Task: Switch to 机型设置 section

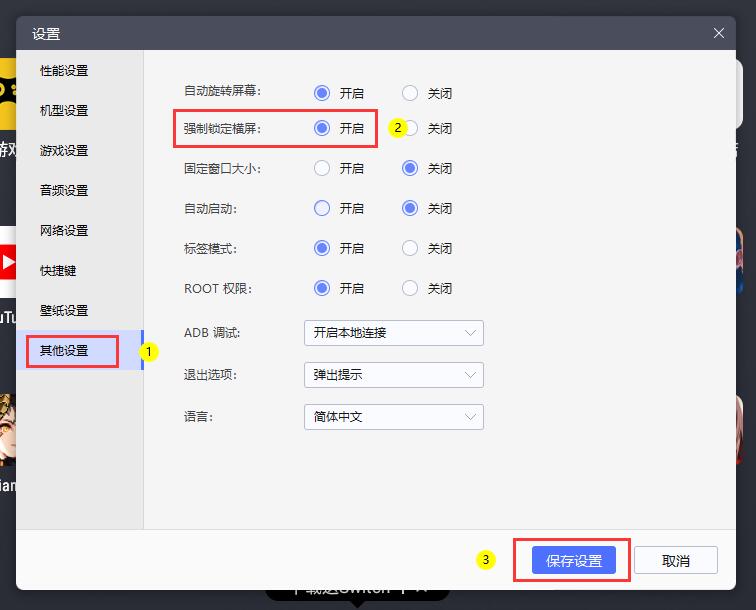Action: [x=64, y=111]
